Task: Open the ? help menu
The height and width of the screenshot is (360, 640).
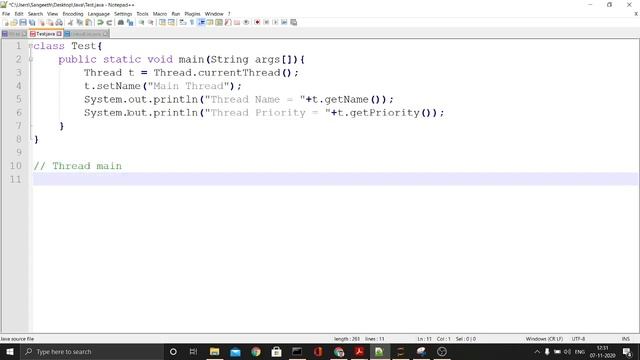Action: click(229, 14)
